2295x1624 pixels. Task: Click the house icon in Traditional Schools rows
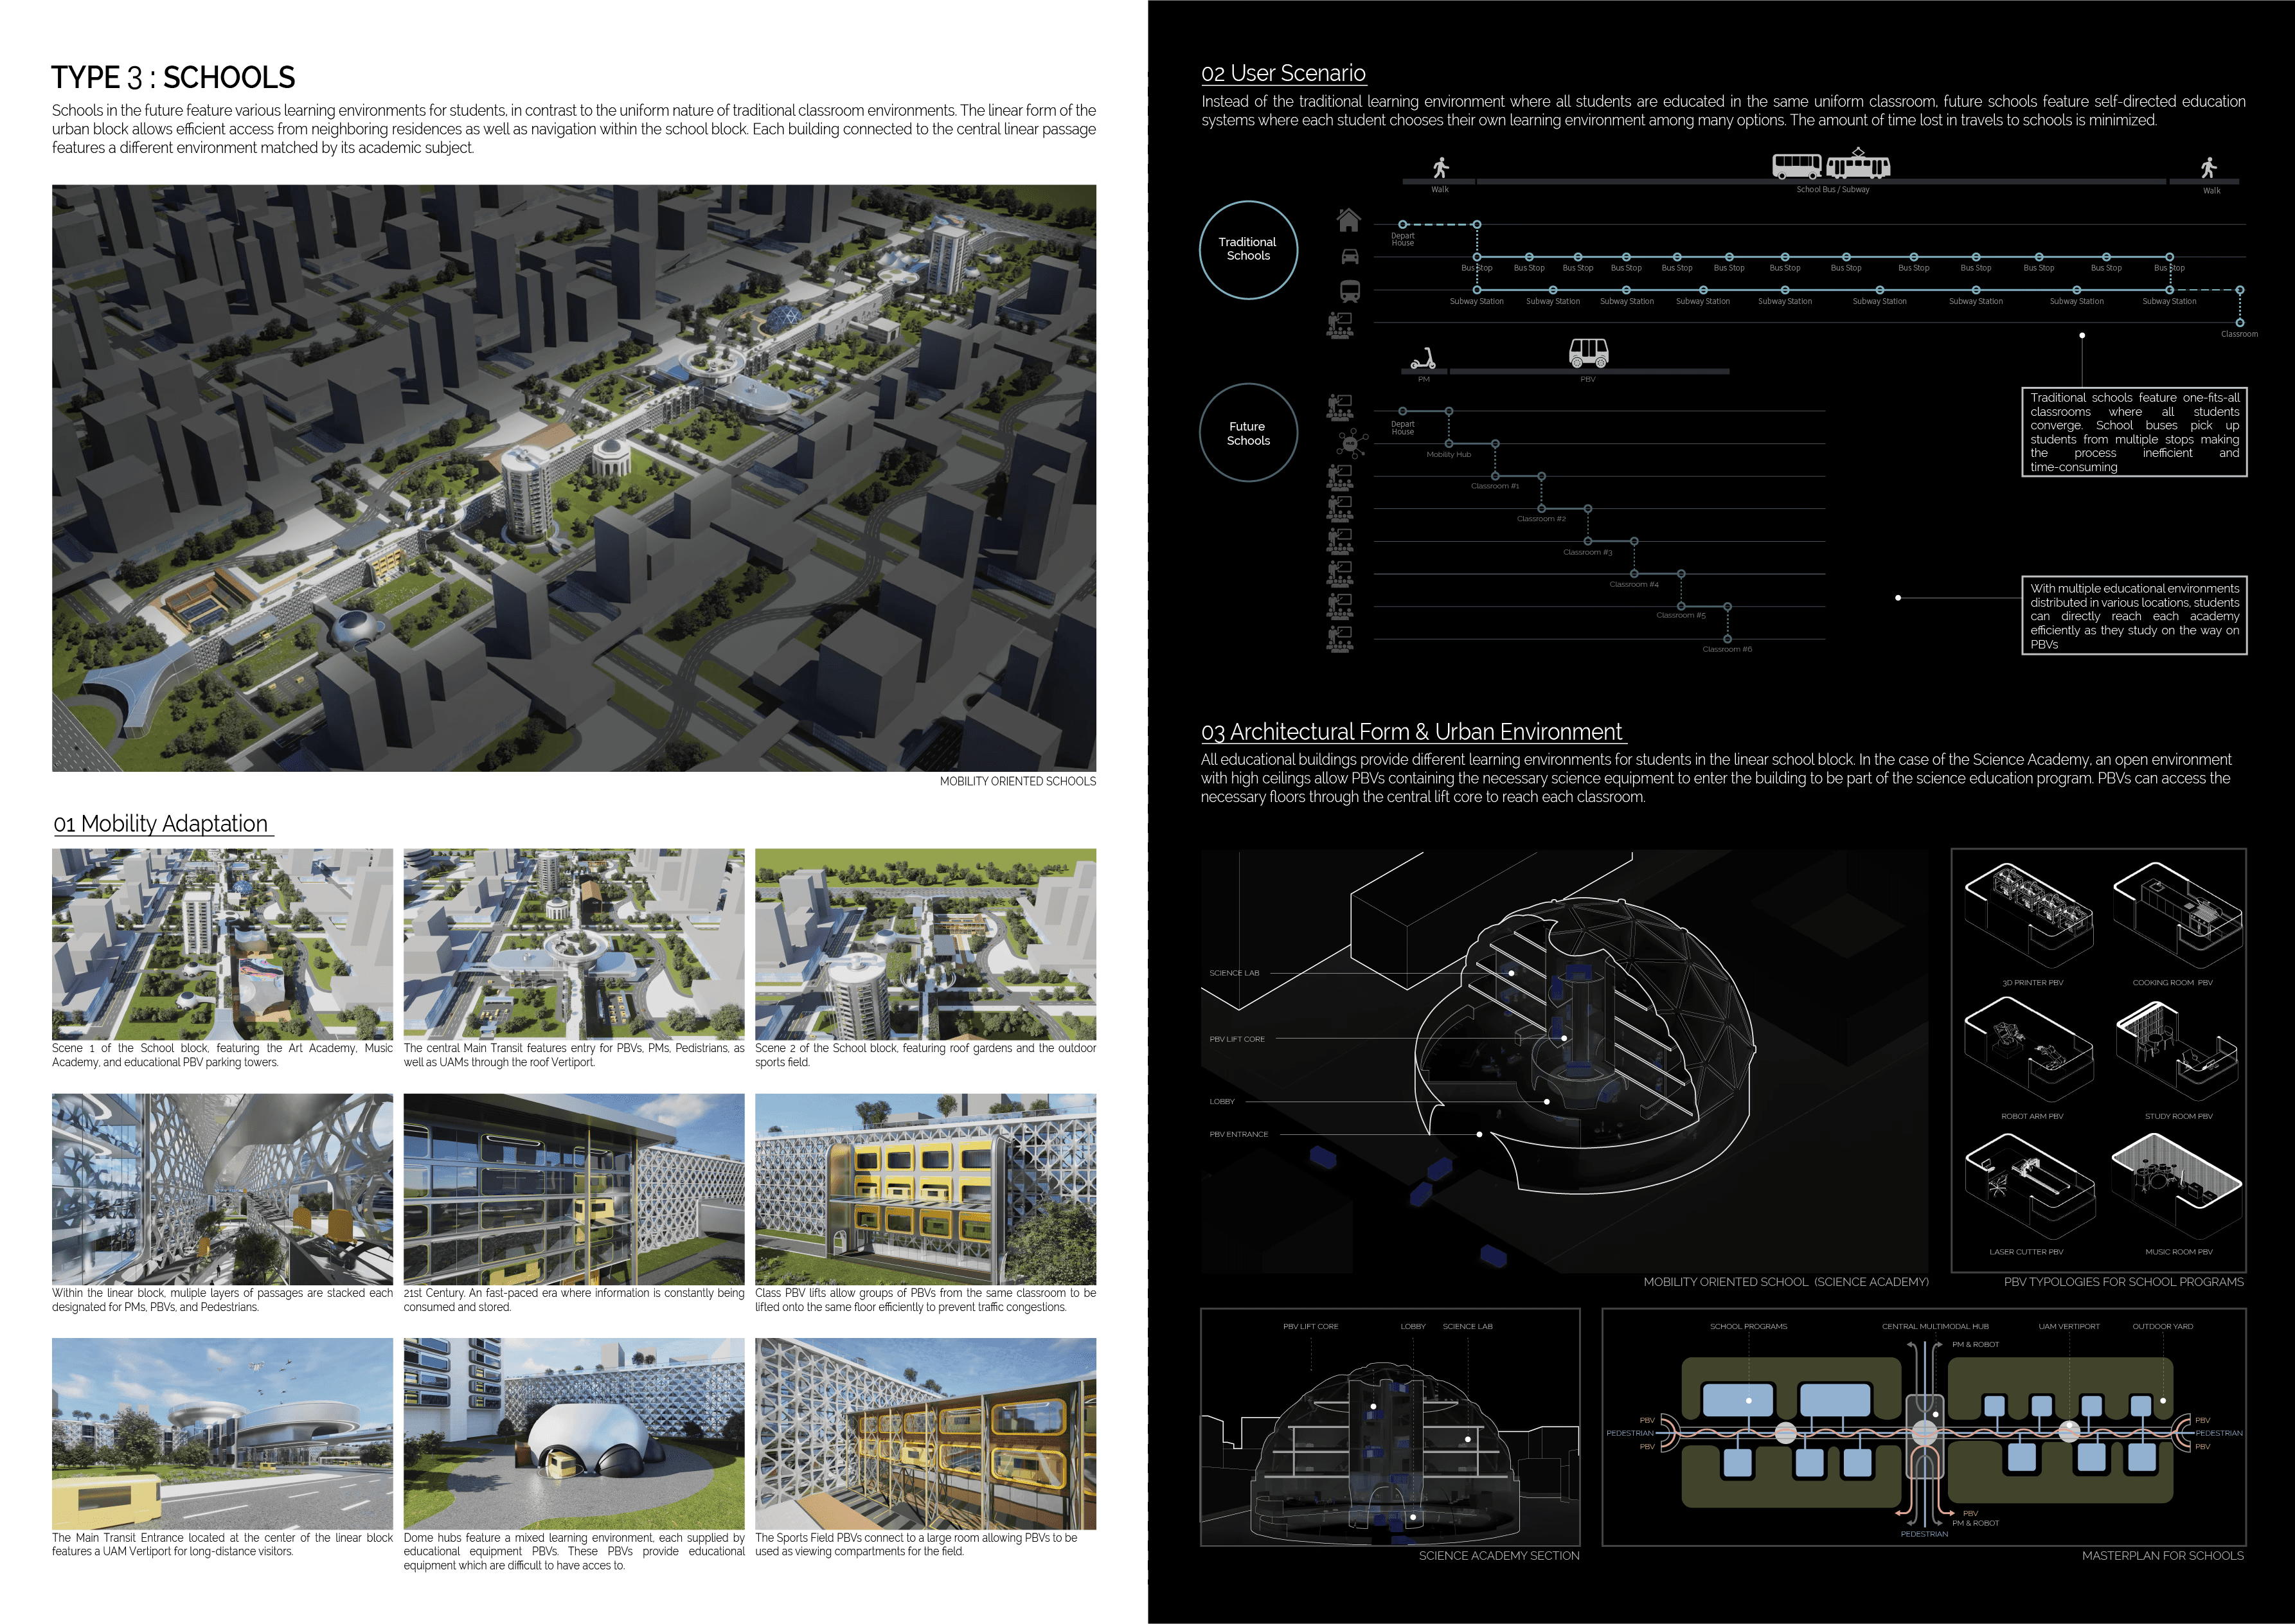click(1349, 220)
